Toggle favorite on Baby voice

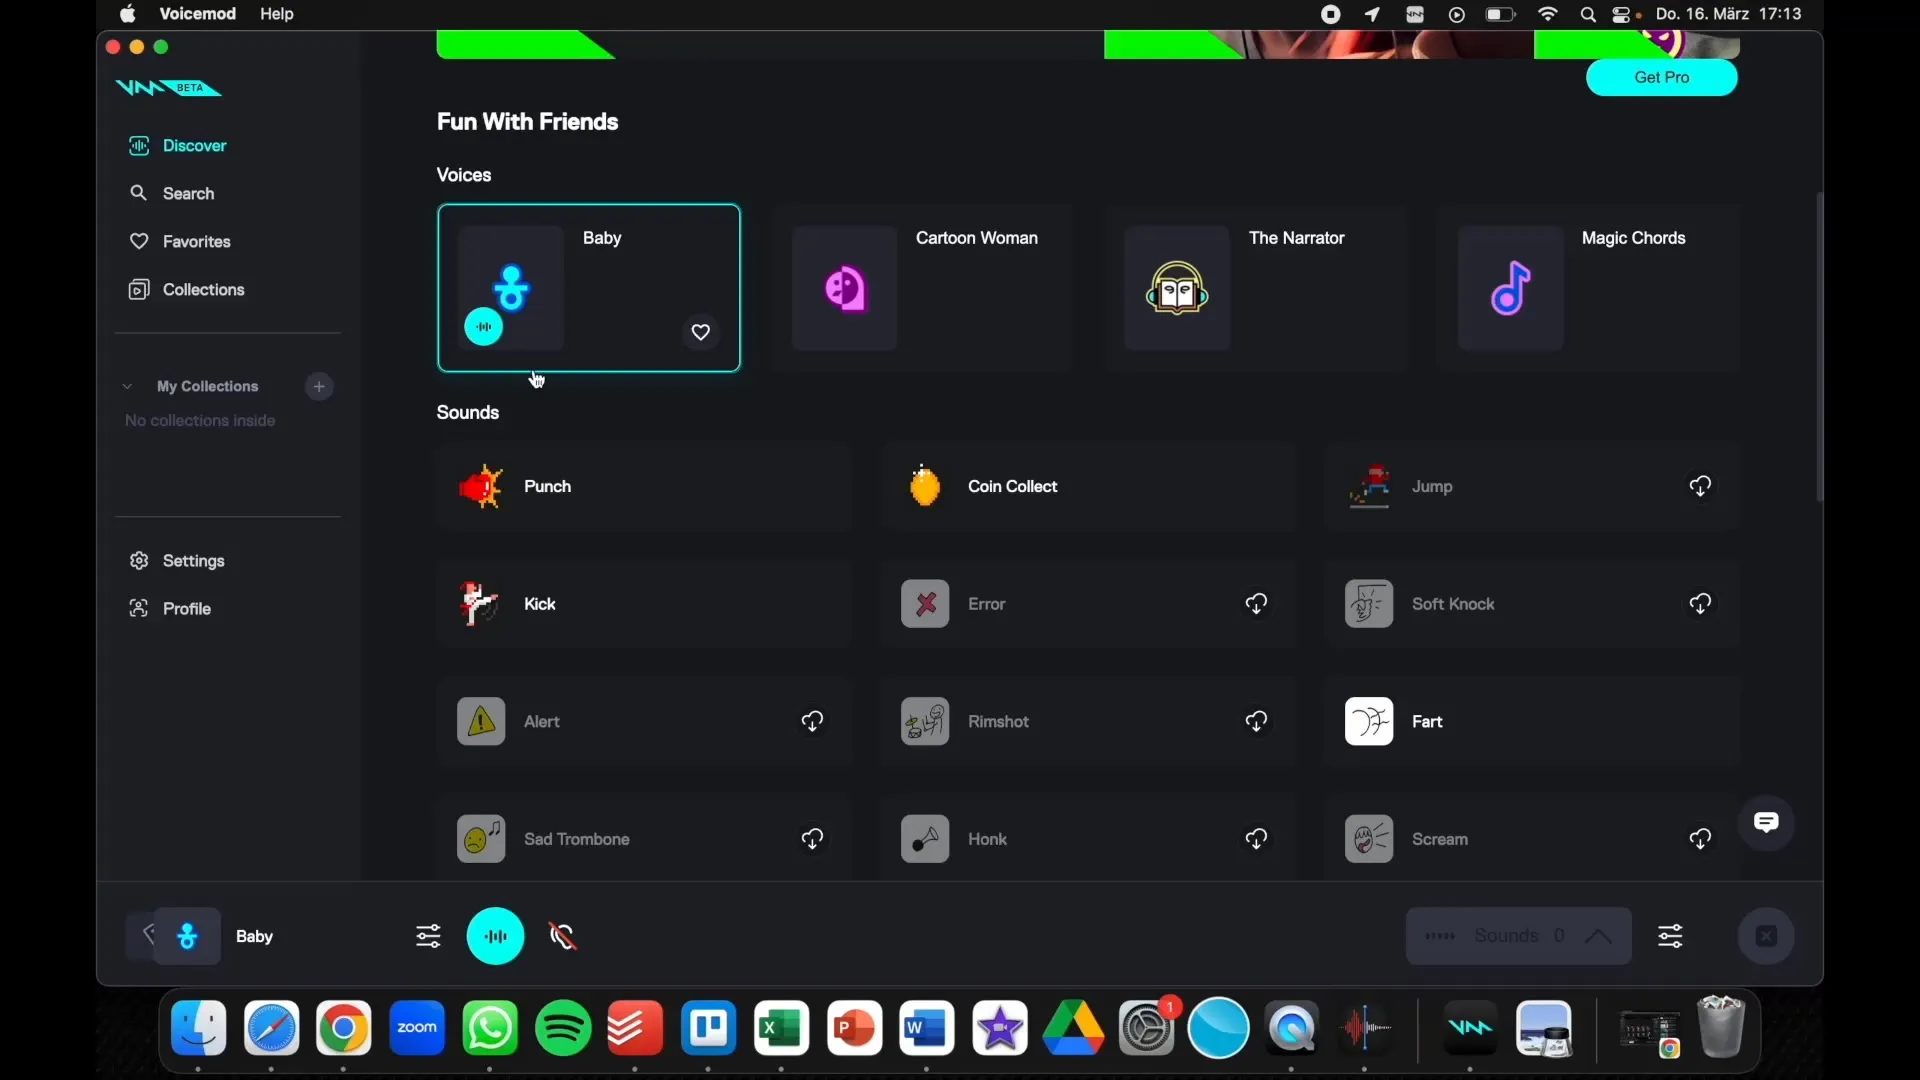(700, 331)
